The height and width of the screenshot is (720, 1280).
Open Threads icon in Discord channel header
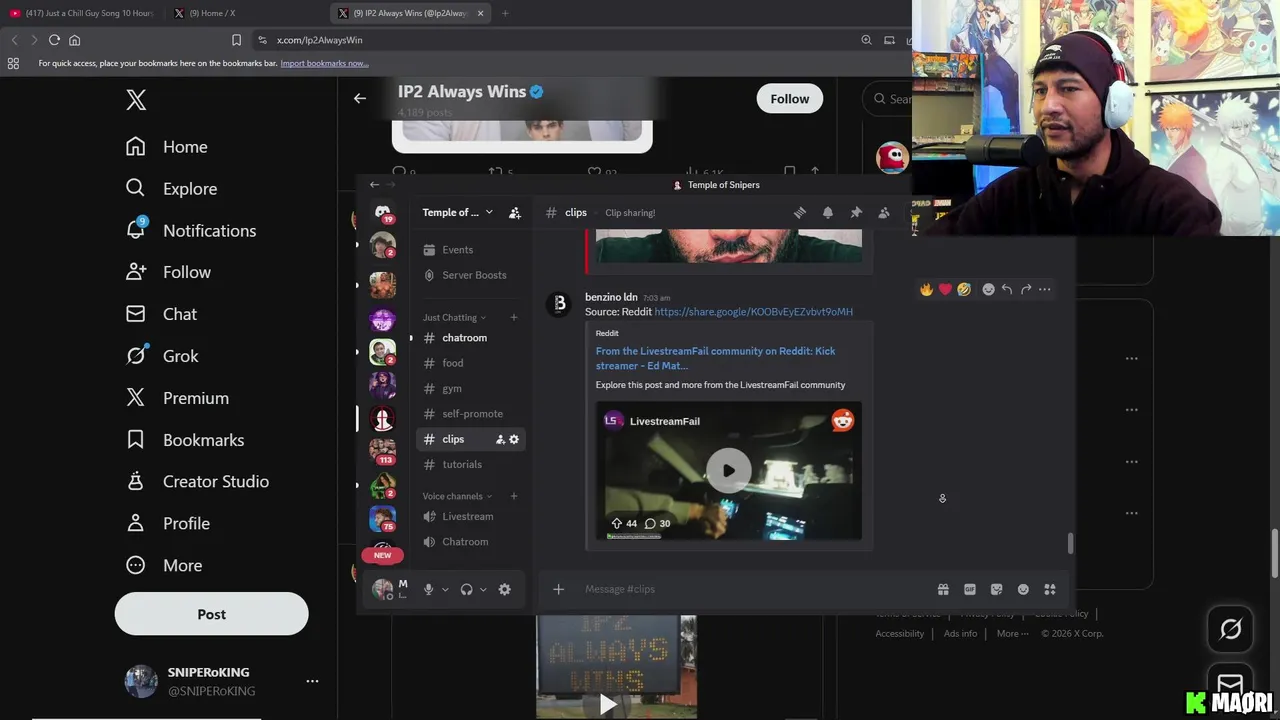pos(800,212)
